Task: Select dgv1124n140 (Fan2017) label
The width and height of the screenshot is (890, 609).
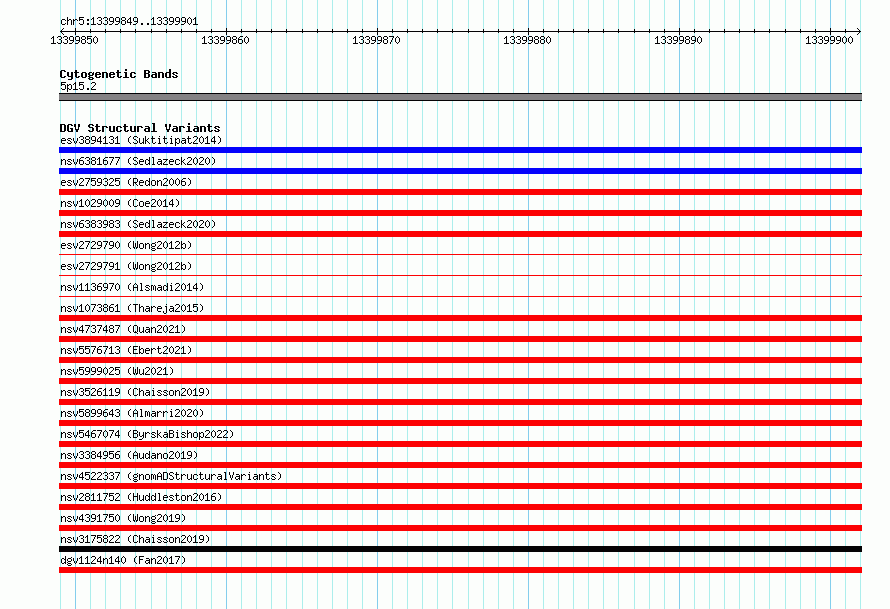Action: point(123,560)
